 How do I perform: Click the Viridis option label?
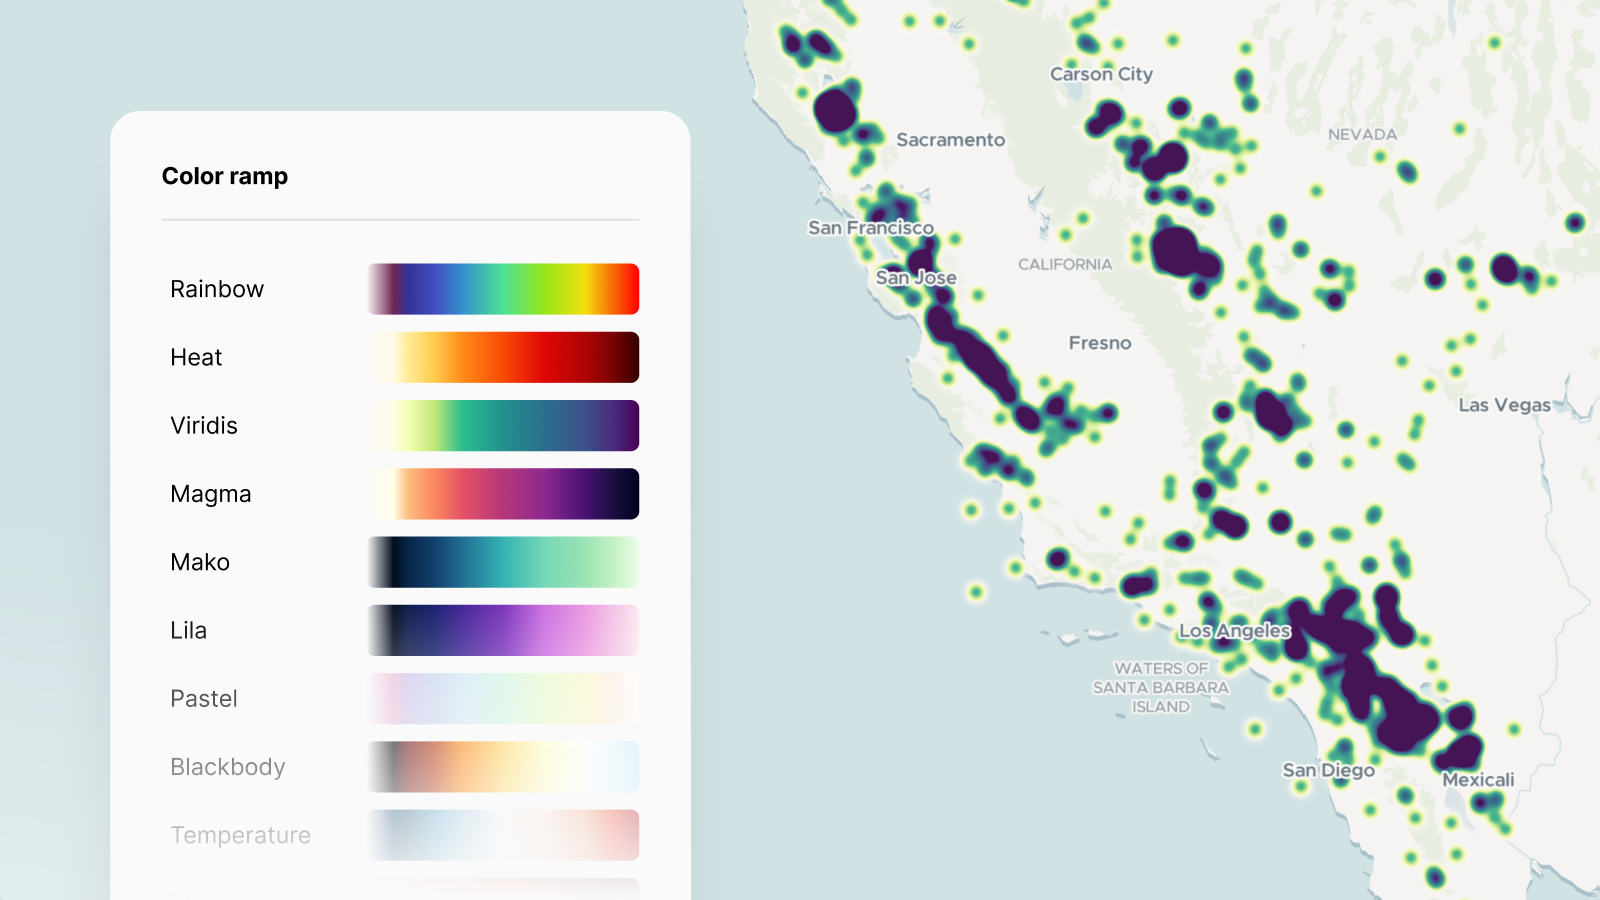[x=204, y=426]
